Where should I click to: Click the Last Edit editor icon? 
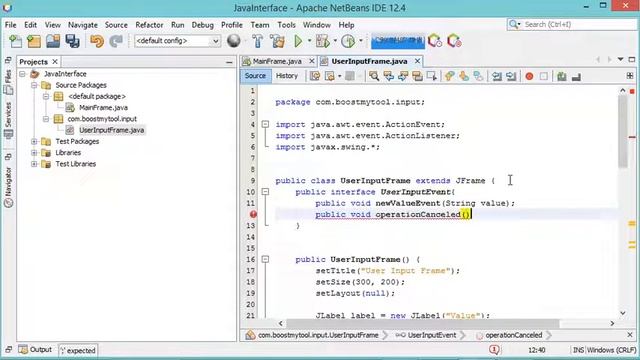coord(315,76)
